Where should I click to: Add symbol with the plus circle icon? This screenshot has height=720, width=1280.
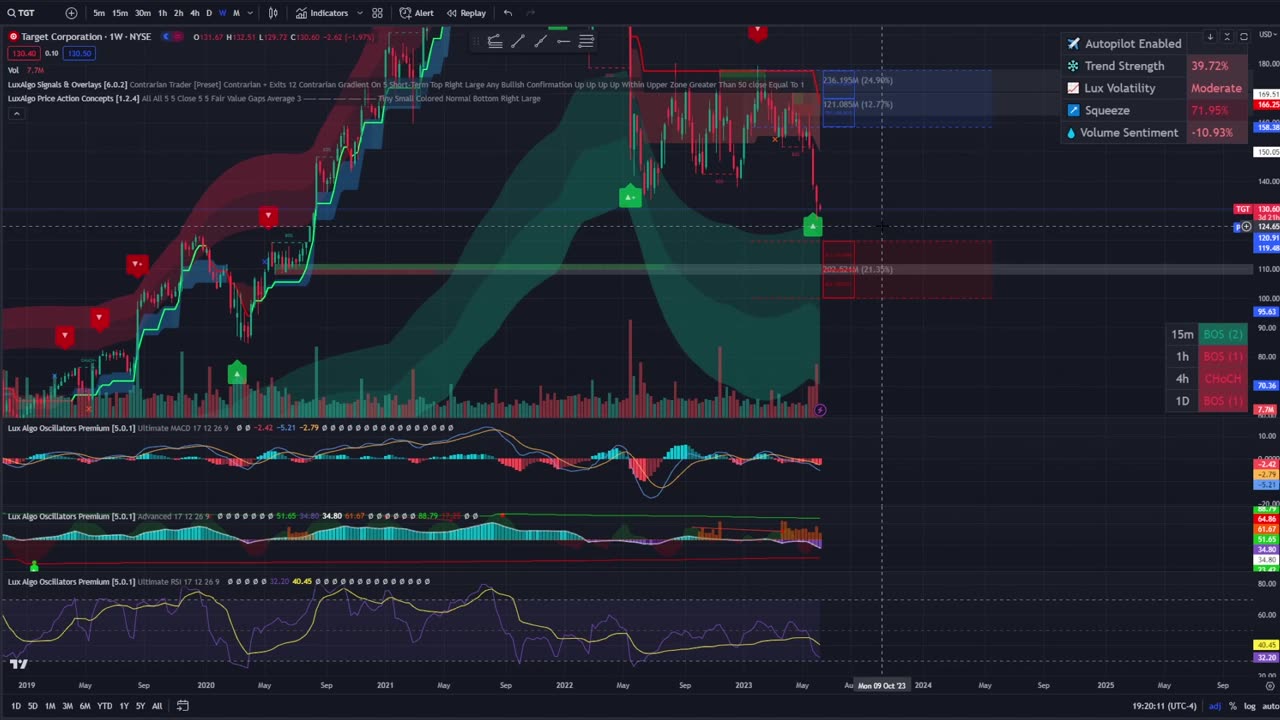click(71, 13)
